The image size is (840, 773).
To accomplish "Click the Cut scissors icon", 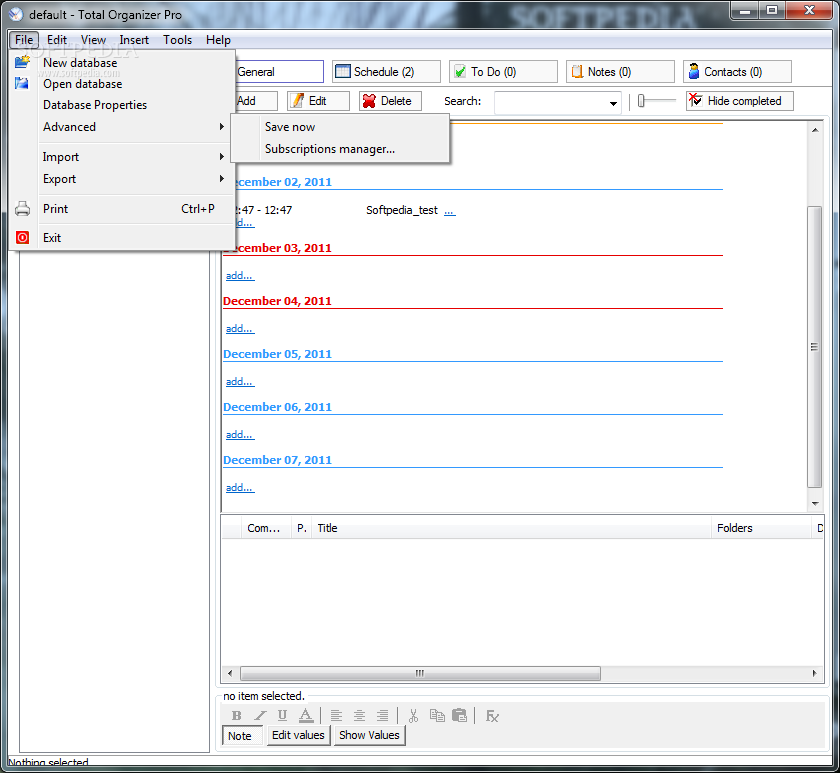I will [413, 716].
